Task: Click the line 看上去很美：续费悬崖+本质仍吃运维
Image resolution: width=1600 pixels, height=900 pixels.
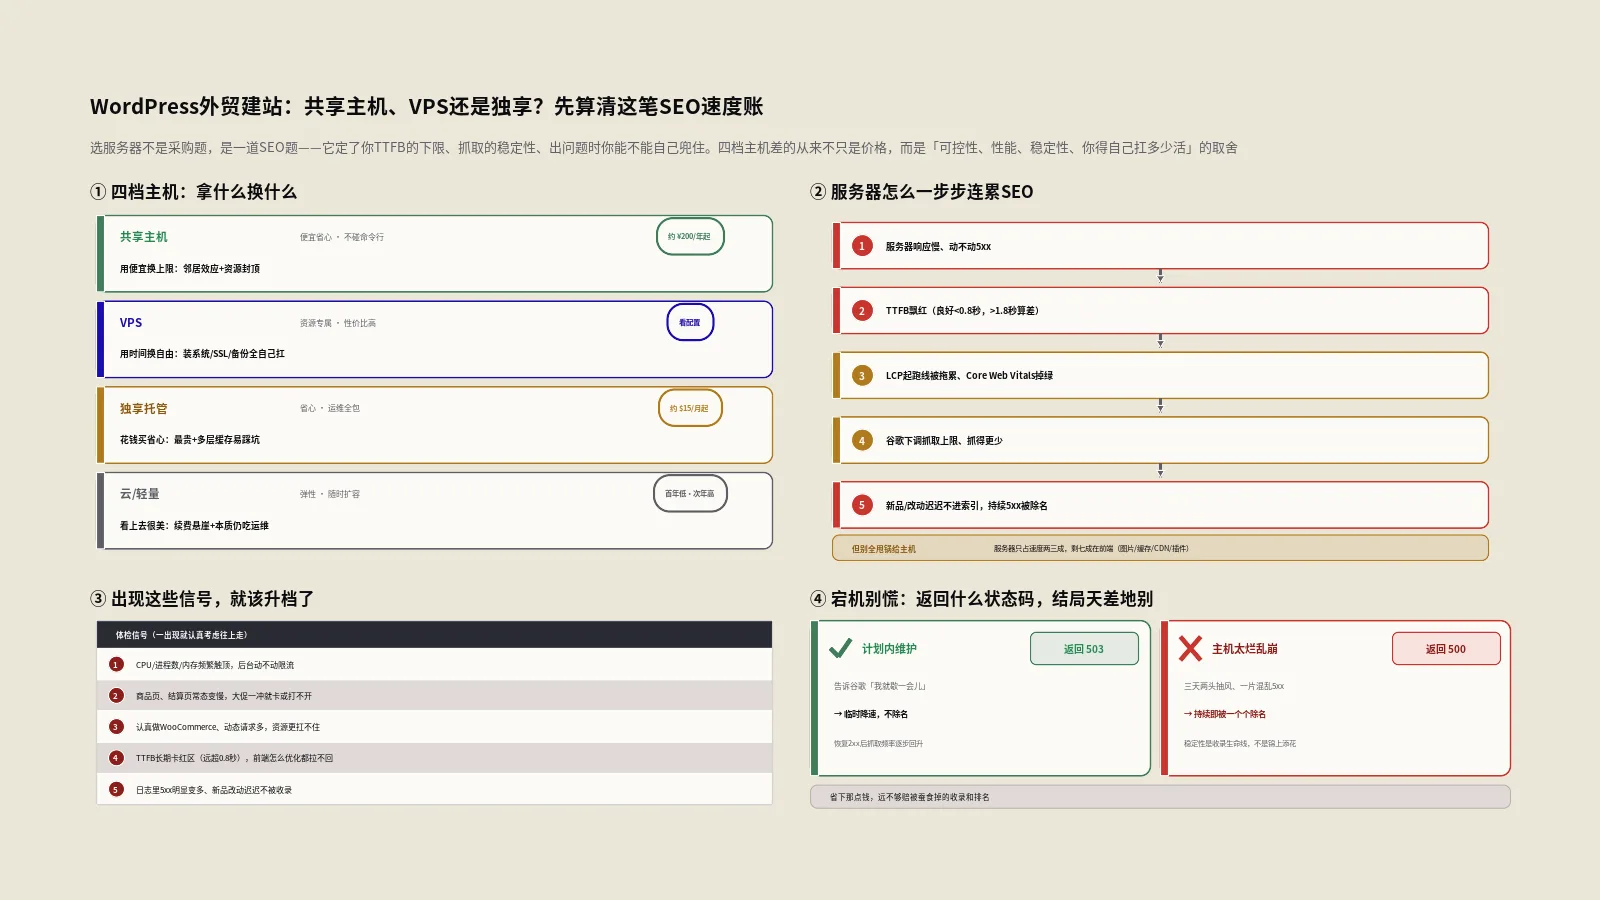Action: (x=194, y=526)
